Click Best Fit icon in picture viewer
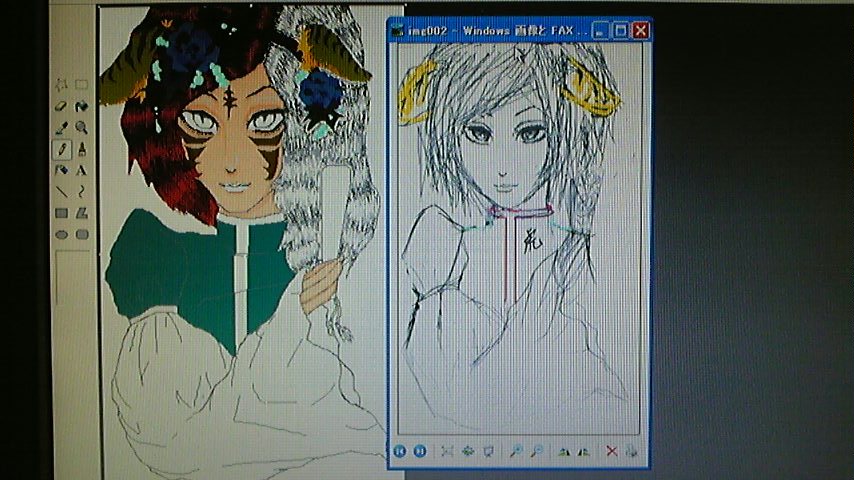This screenshot has width=854, height=480. (447, 451)
